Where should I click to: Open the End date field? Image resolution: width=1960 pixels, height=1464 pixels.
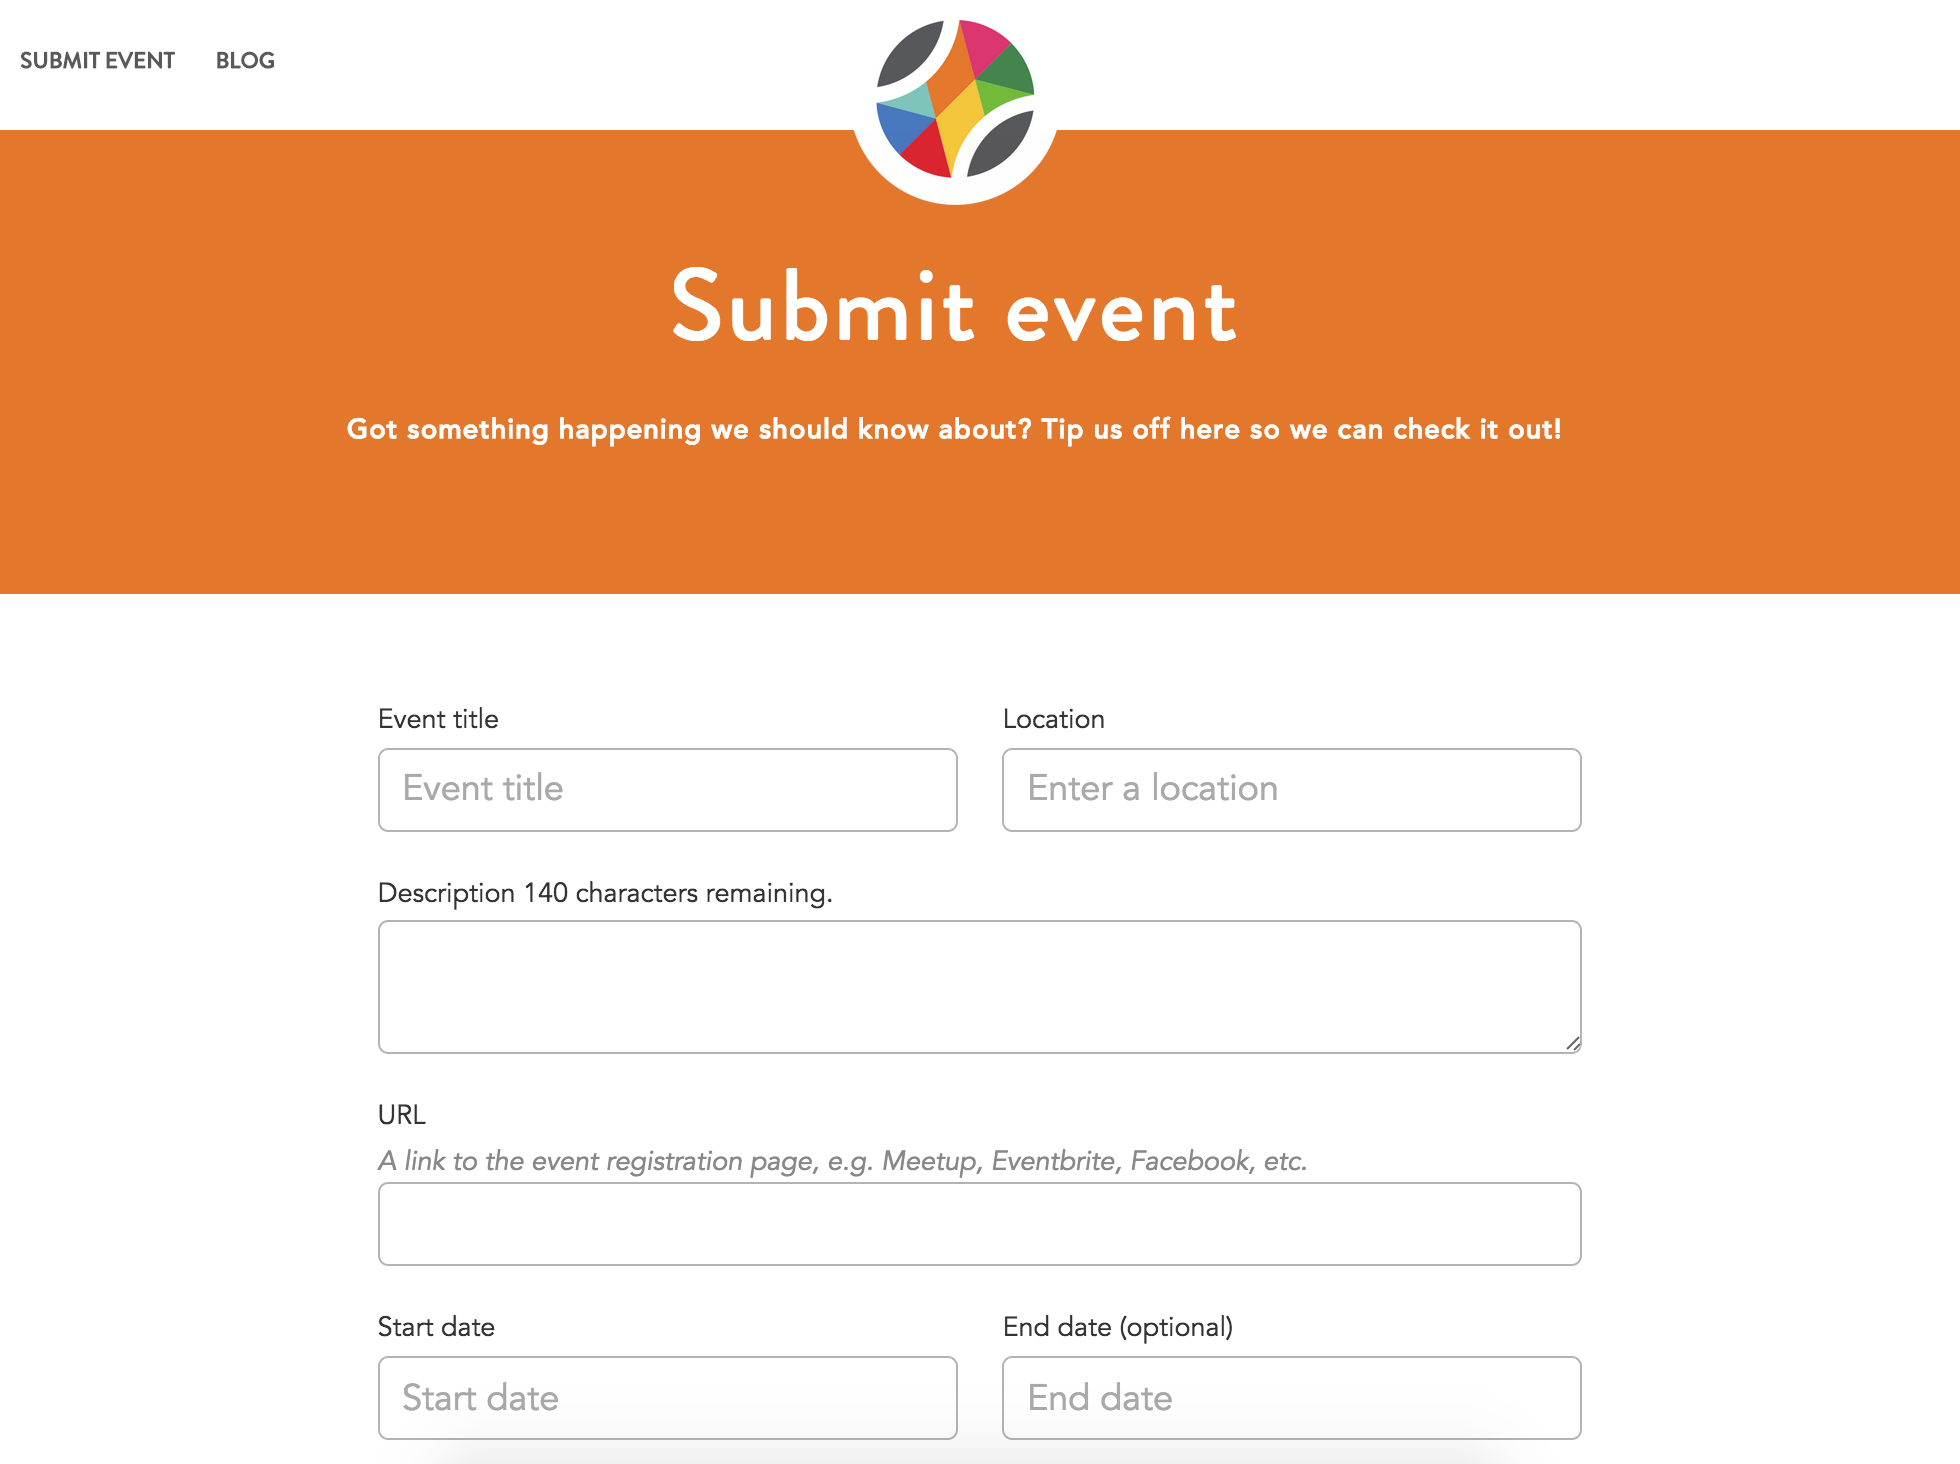pos(1291,1397)
